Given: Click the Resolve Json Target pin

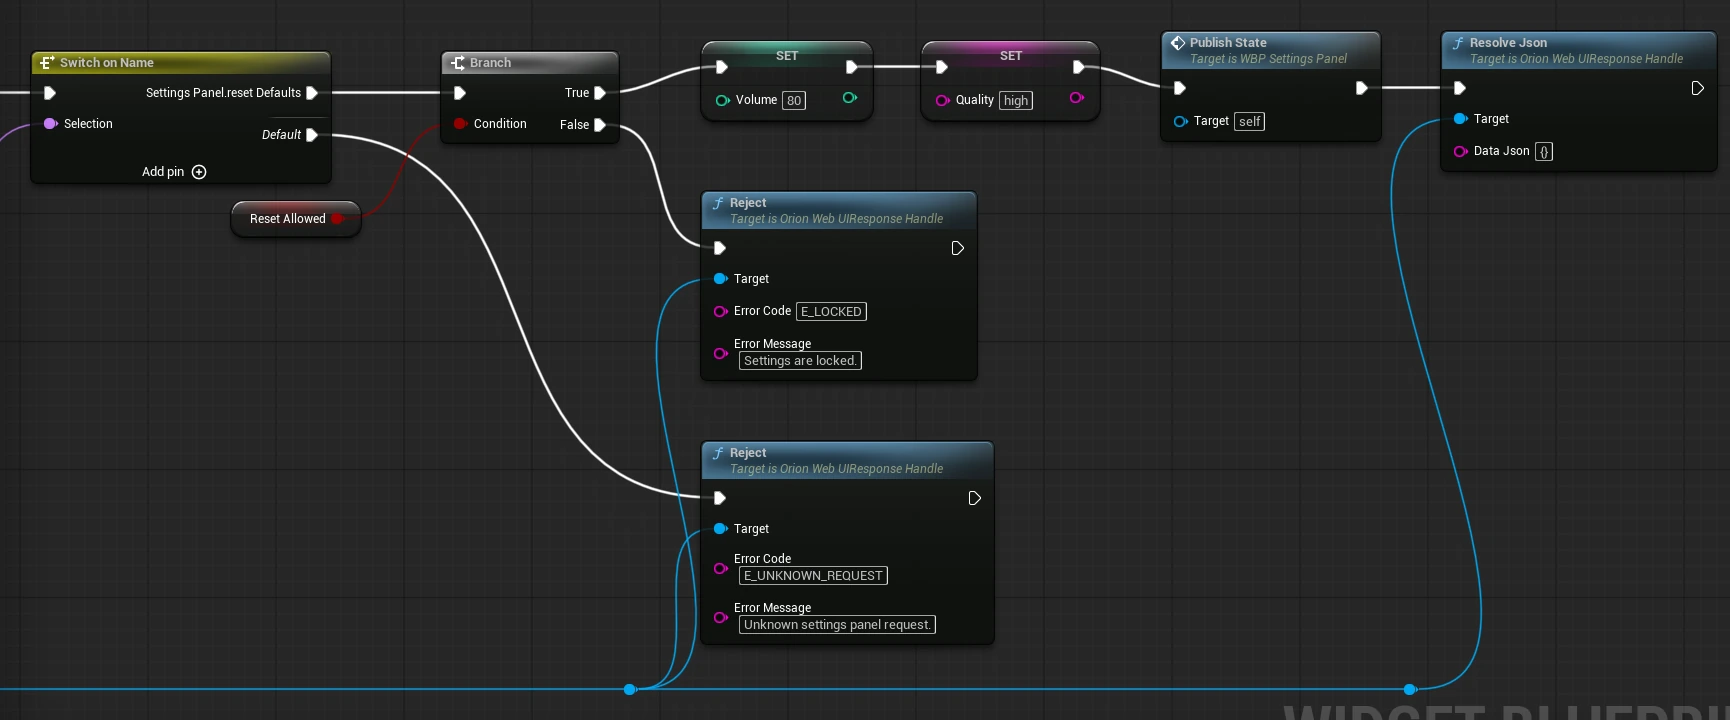Looking at the screenshot, I should [x=1460, y=119].
